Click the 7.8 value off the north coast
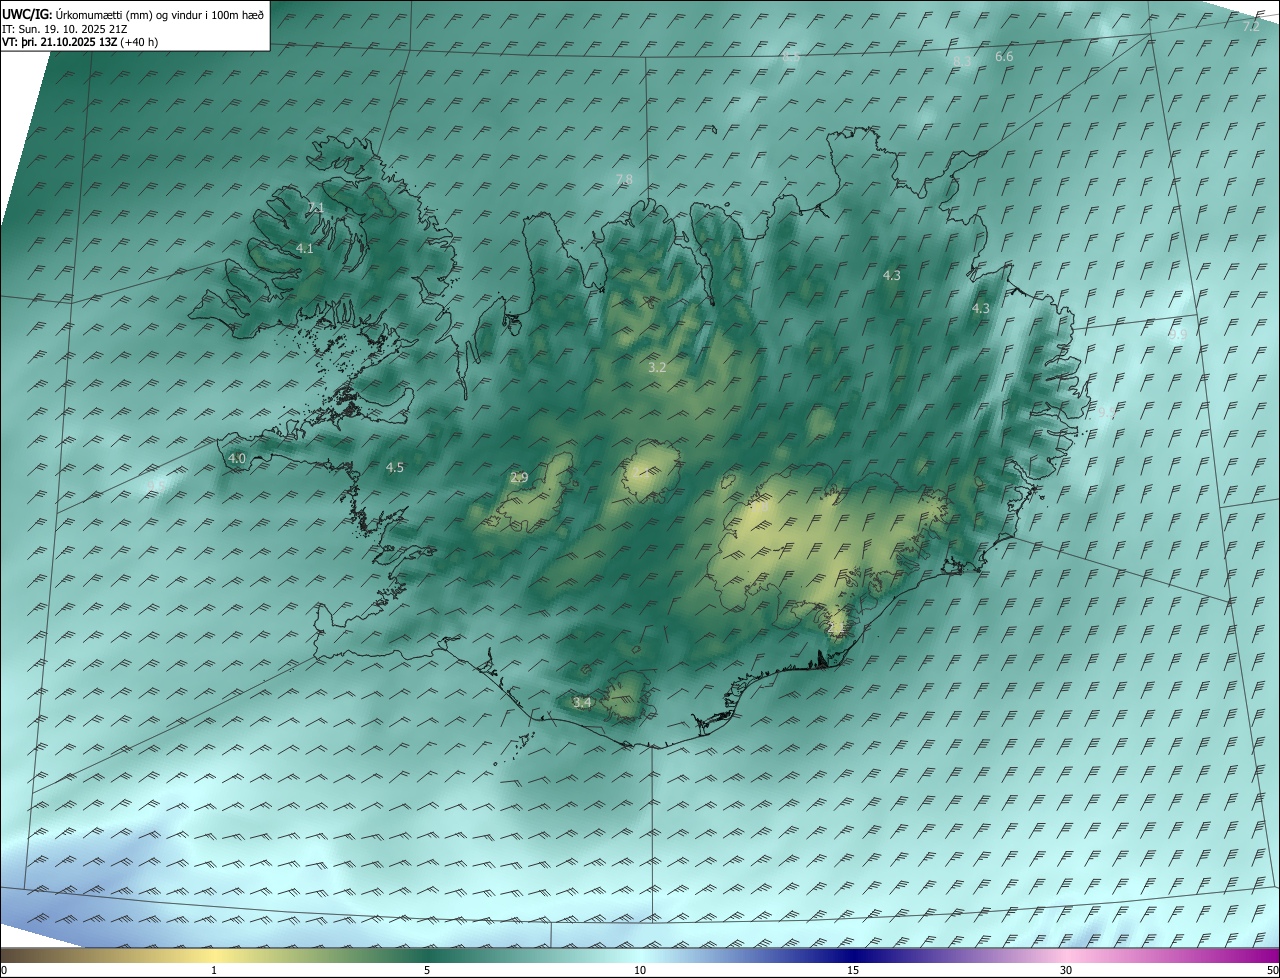The image size is (1280, 978). click(x=624, y=179)
